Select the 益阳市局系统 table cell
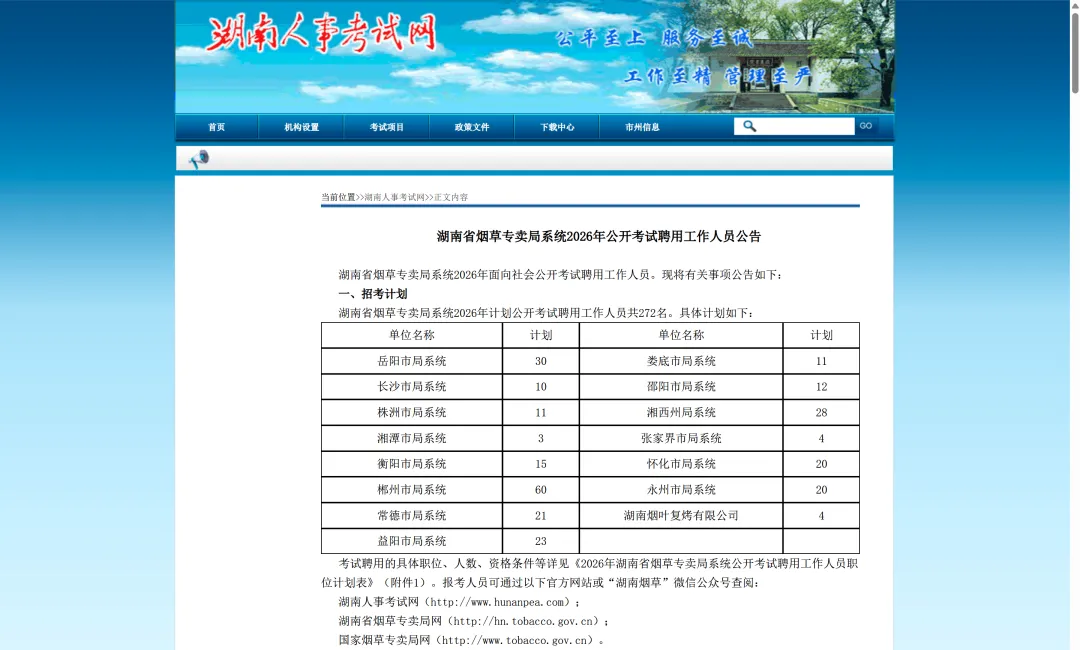Screen dimensions: 1080x650 point(412,541)
